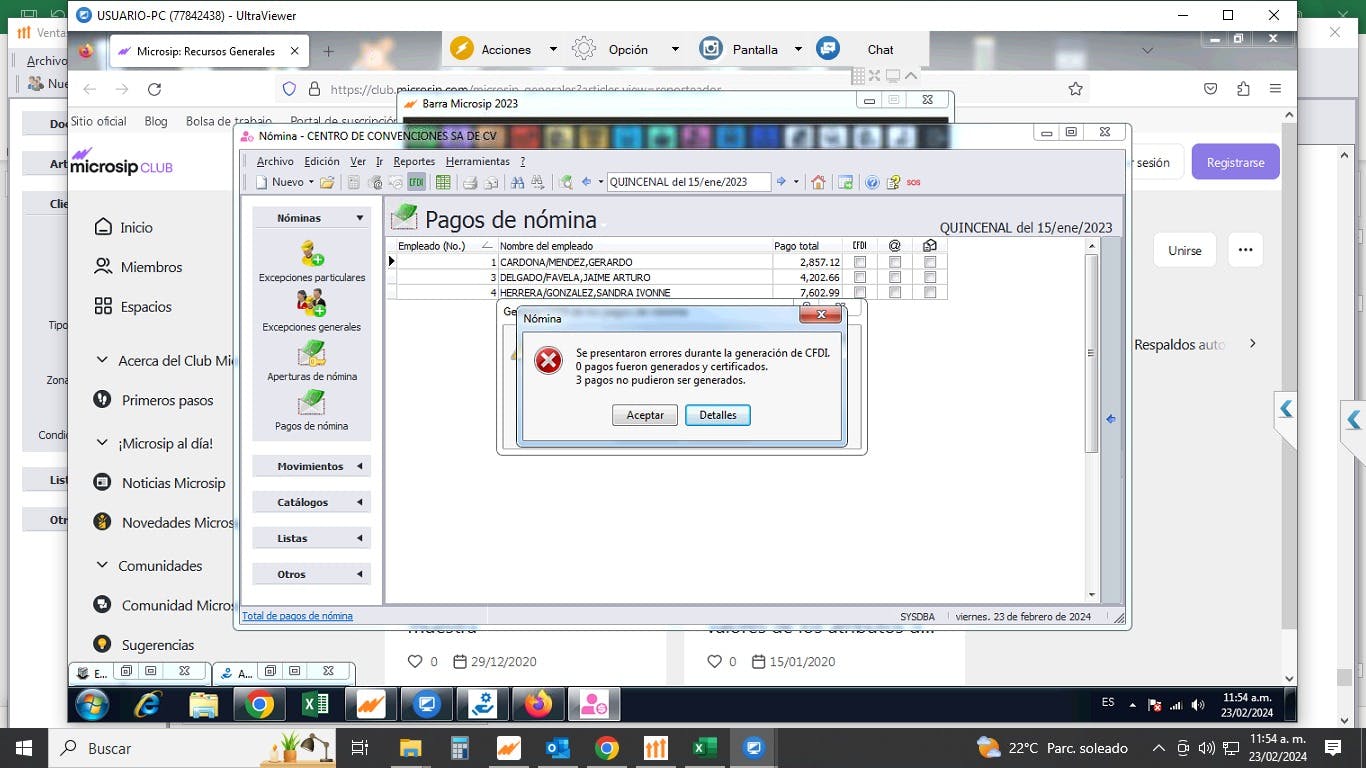Click the Unirse button
This screenshot has height=768, width=1366.
1185,250
